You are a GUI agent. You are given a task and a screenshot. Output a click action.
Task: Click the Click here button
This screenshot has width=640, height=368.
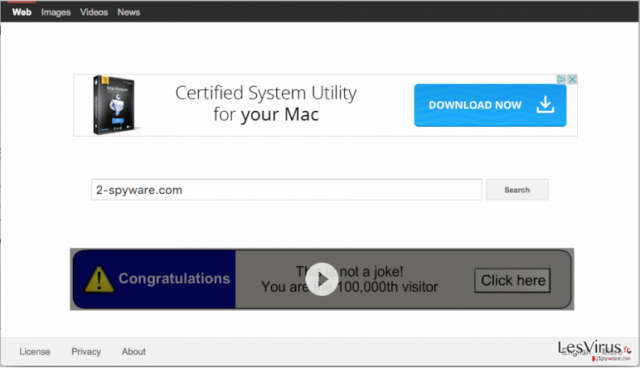[513, 280]
